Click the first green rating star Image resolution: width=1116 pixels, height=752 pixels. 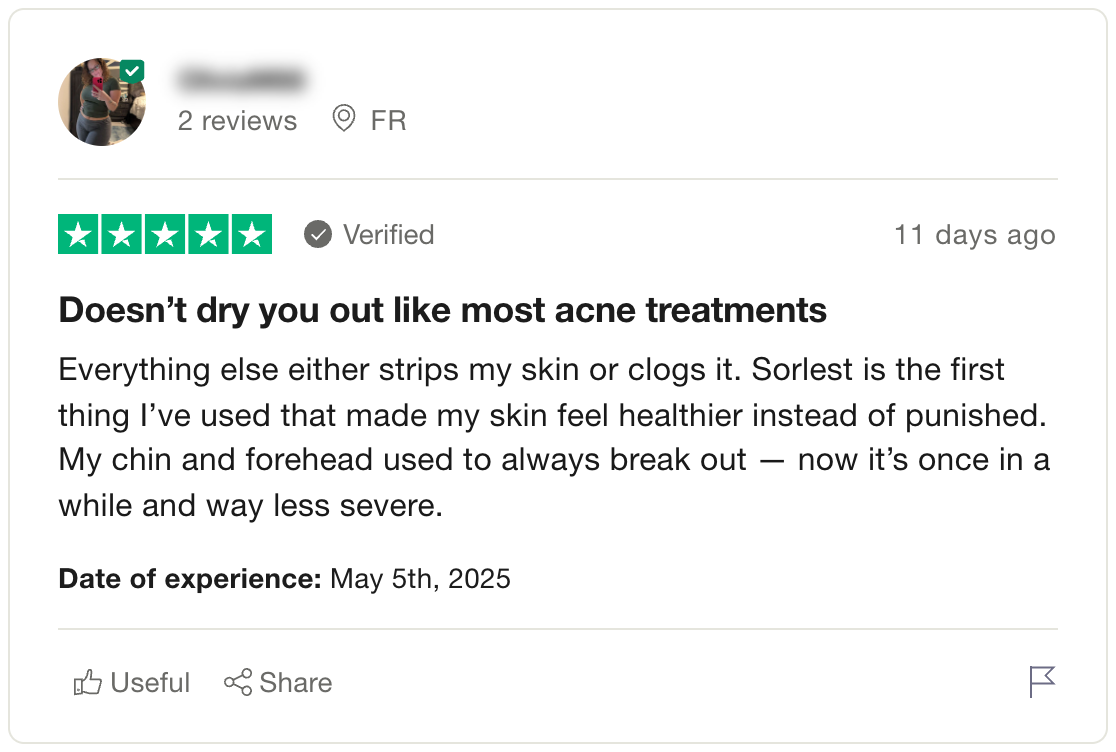[78, 234]
